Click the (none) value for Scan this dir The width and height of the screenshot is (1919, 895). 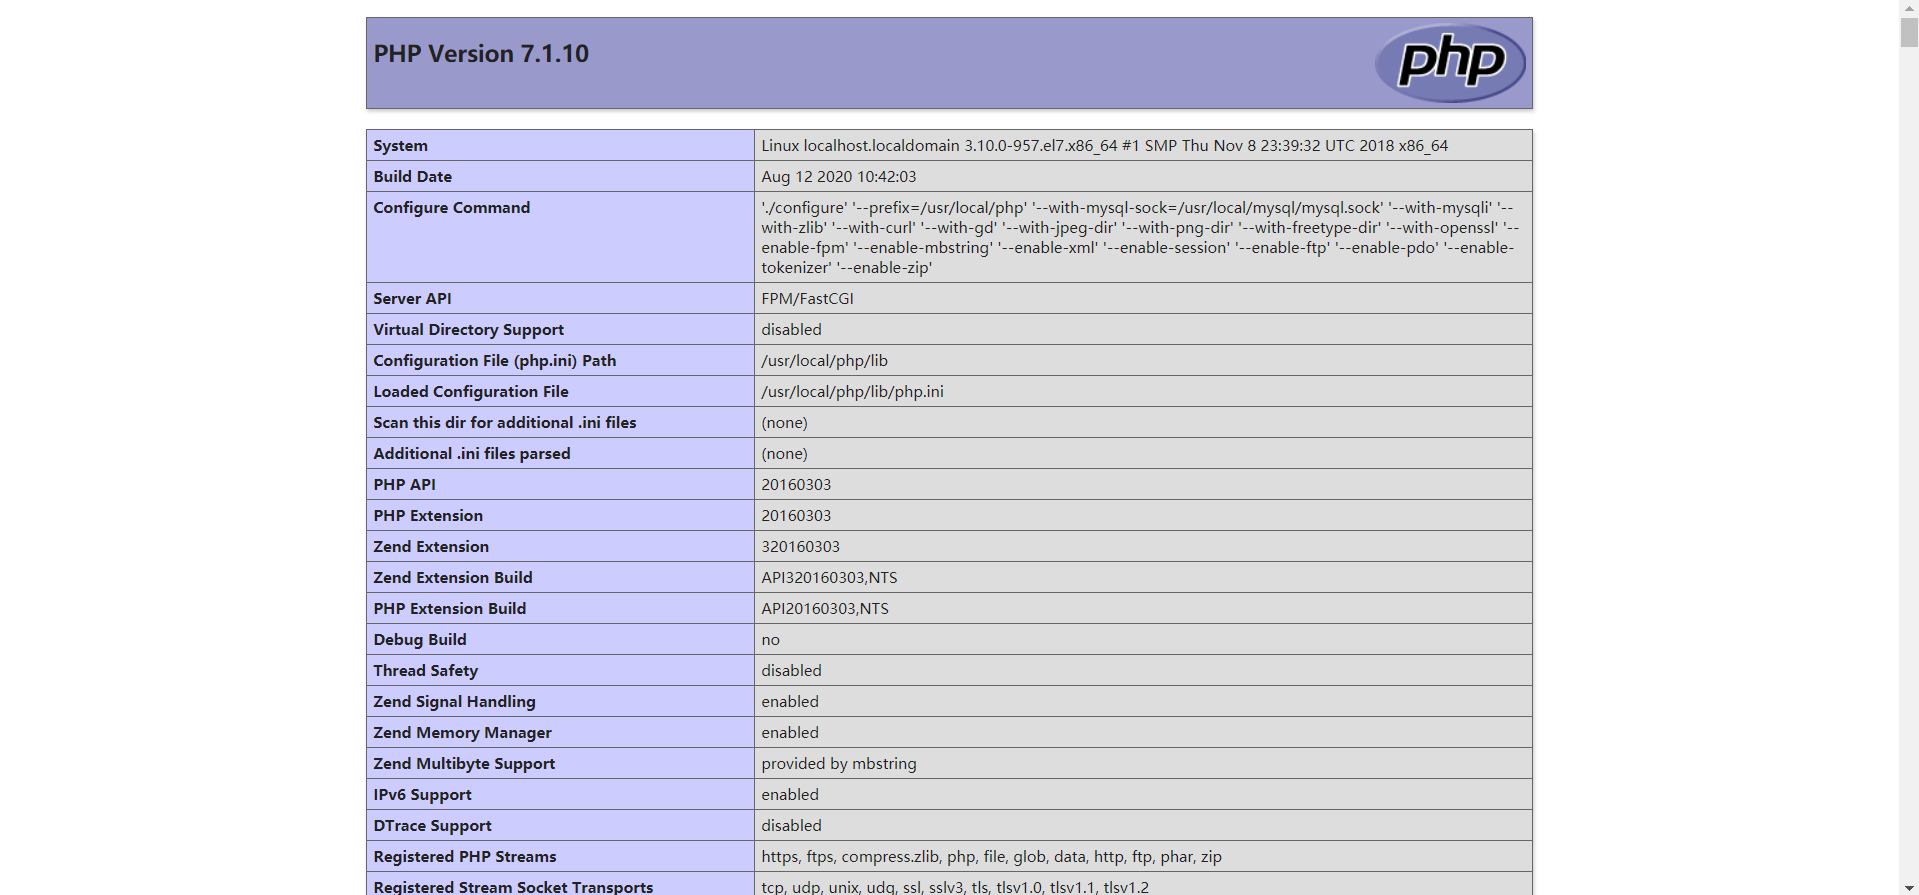pos(784,423)
